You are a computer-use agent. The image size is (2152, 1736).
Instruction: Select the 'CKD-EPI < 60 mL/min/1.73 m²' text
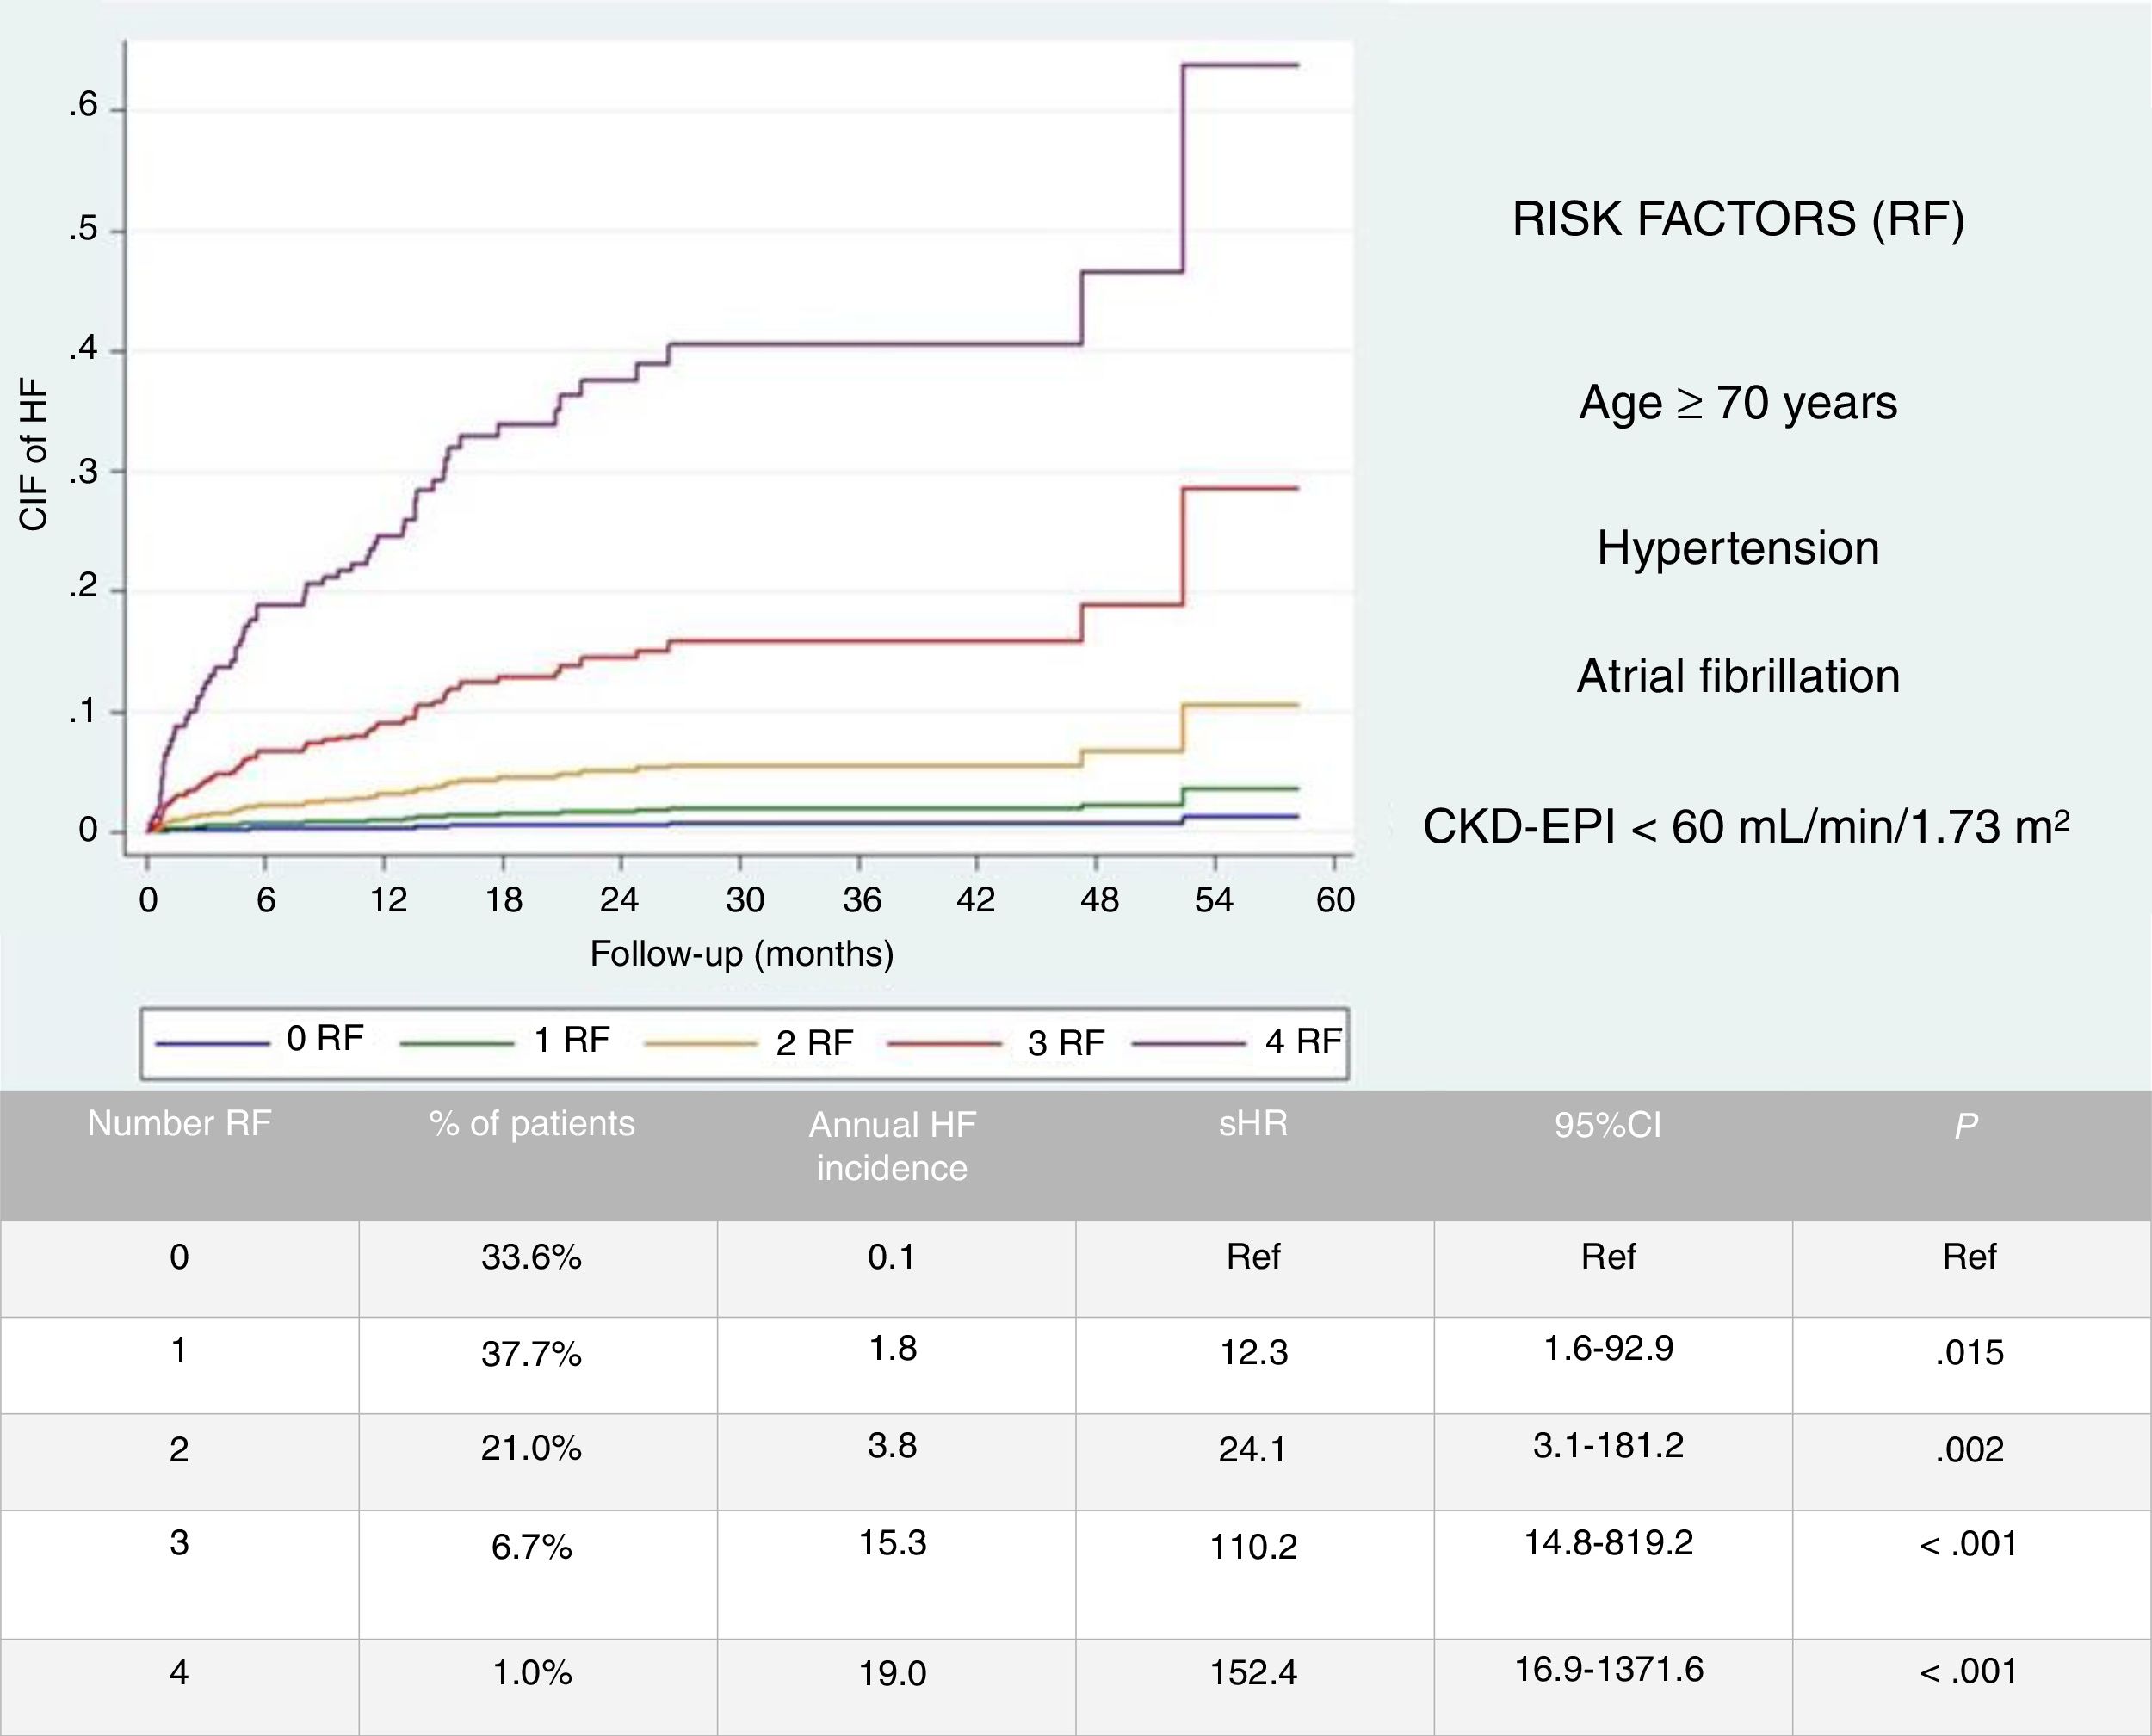pos(1746,827)
